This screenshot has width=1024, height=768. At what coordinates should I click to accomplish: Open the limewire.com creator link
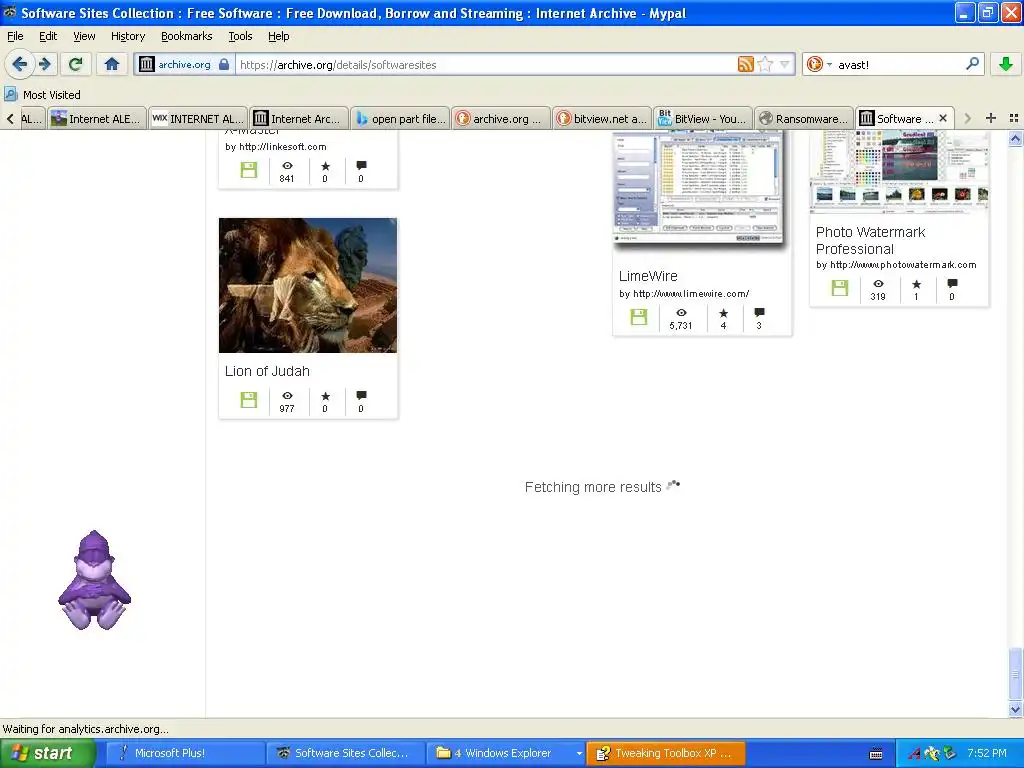pyautogui.click(x=691, y=294)
